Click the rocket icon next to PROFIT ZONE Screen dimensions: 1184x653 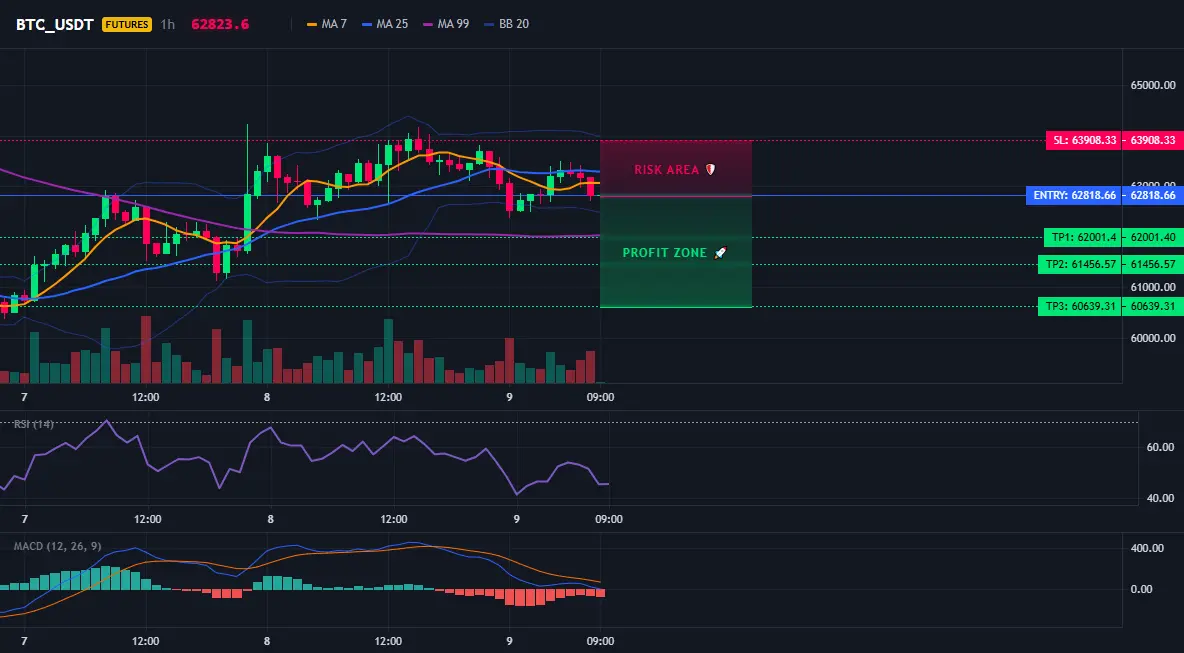click(x=720, y=253)
